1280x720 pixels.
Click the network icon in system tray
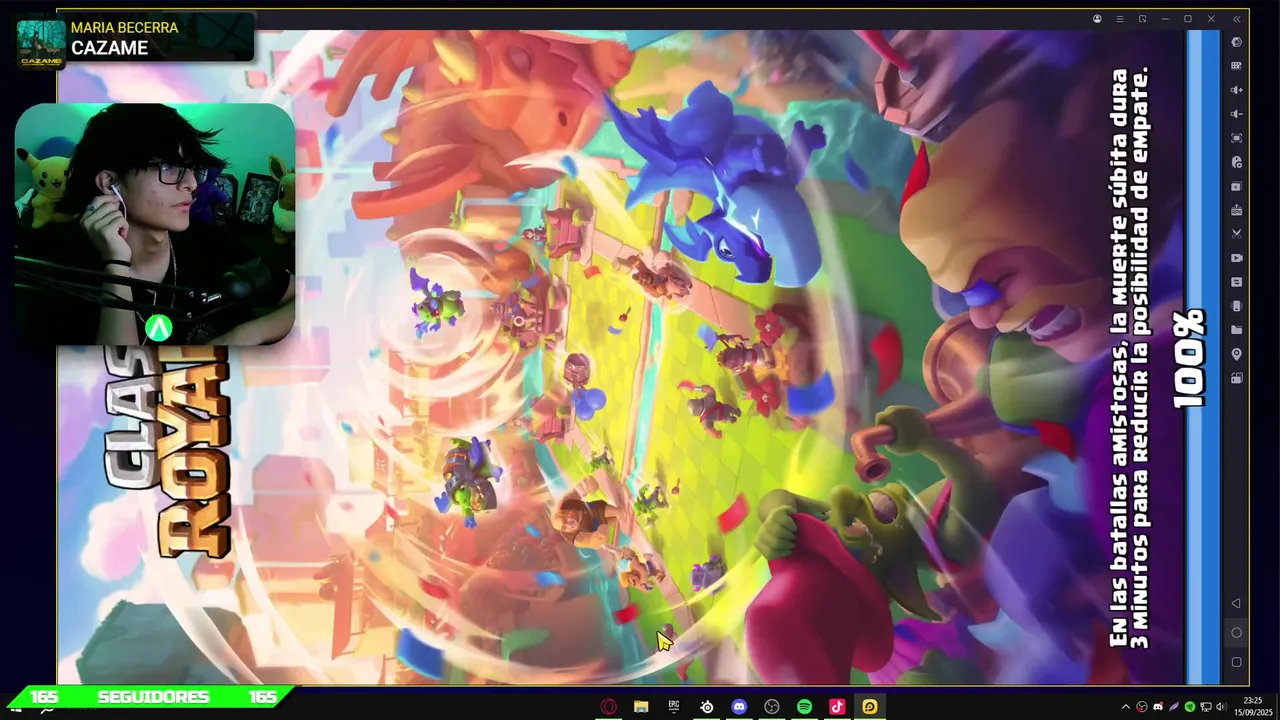(x=1206, y=707)
